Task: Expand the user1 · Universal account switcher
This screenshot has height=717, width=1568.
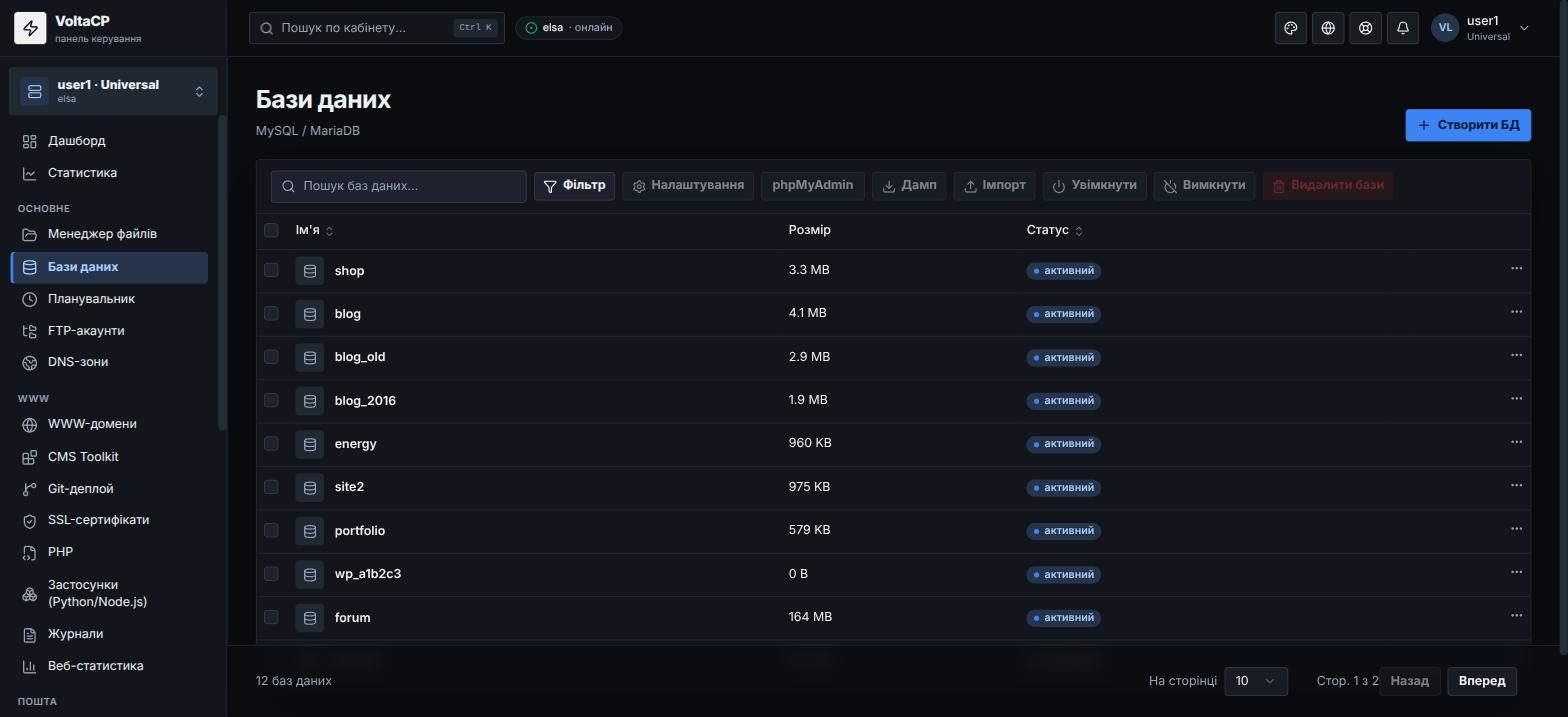Action: click(x=113, y=91)
